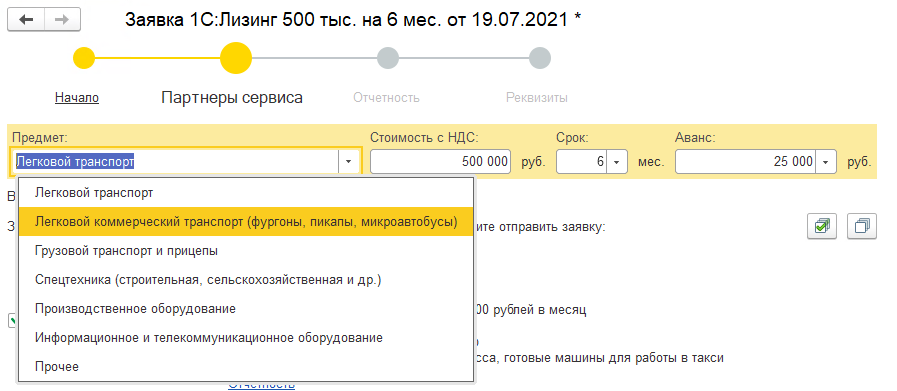This screenshot has width=897, height=391.
Task: Select the Партнеры сервиса step circle
Action: 236,58
